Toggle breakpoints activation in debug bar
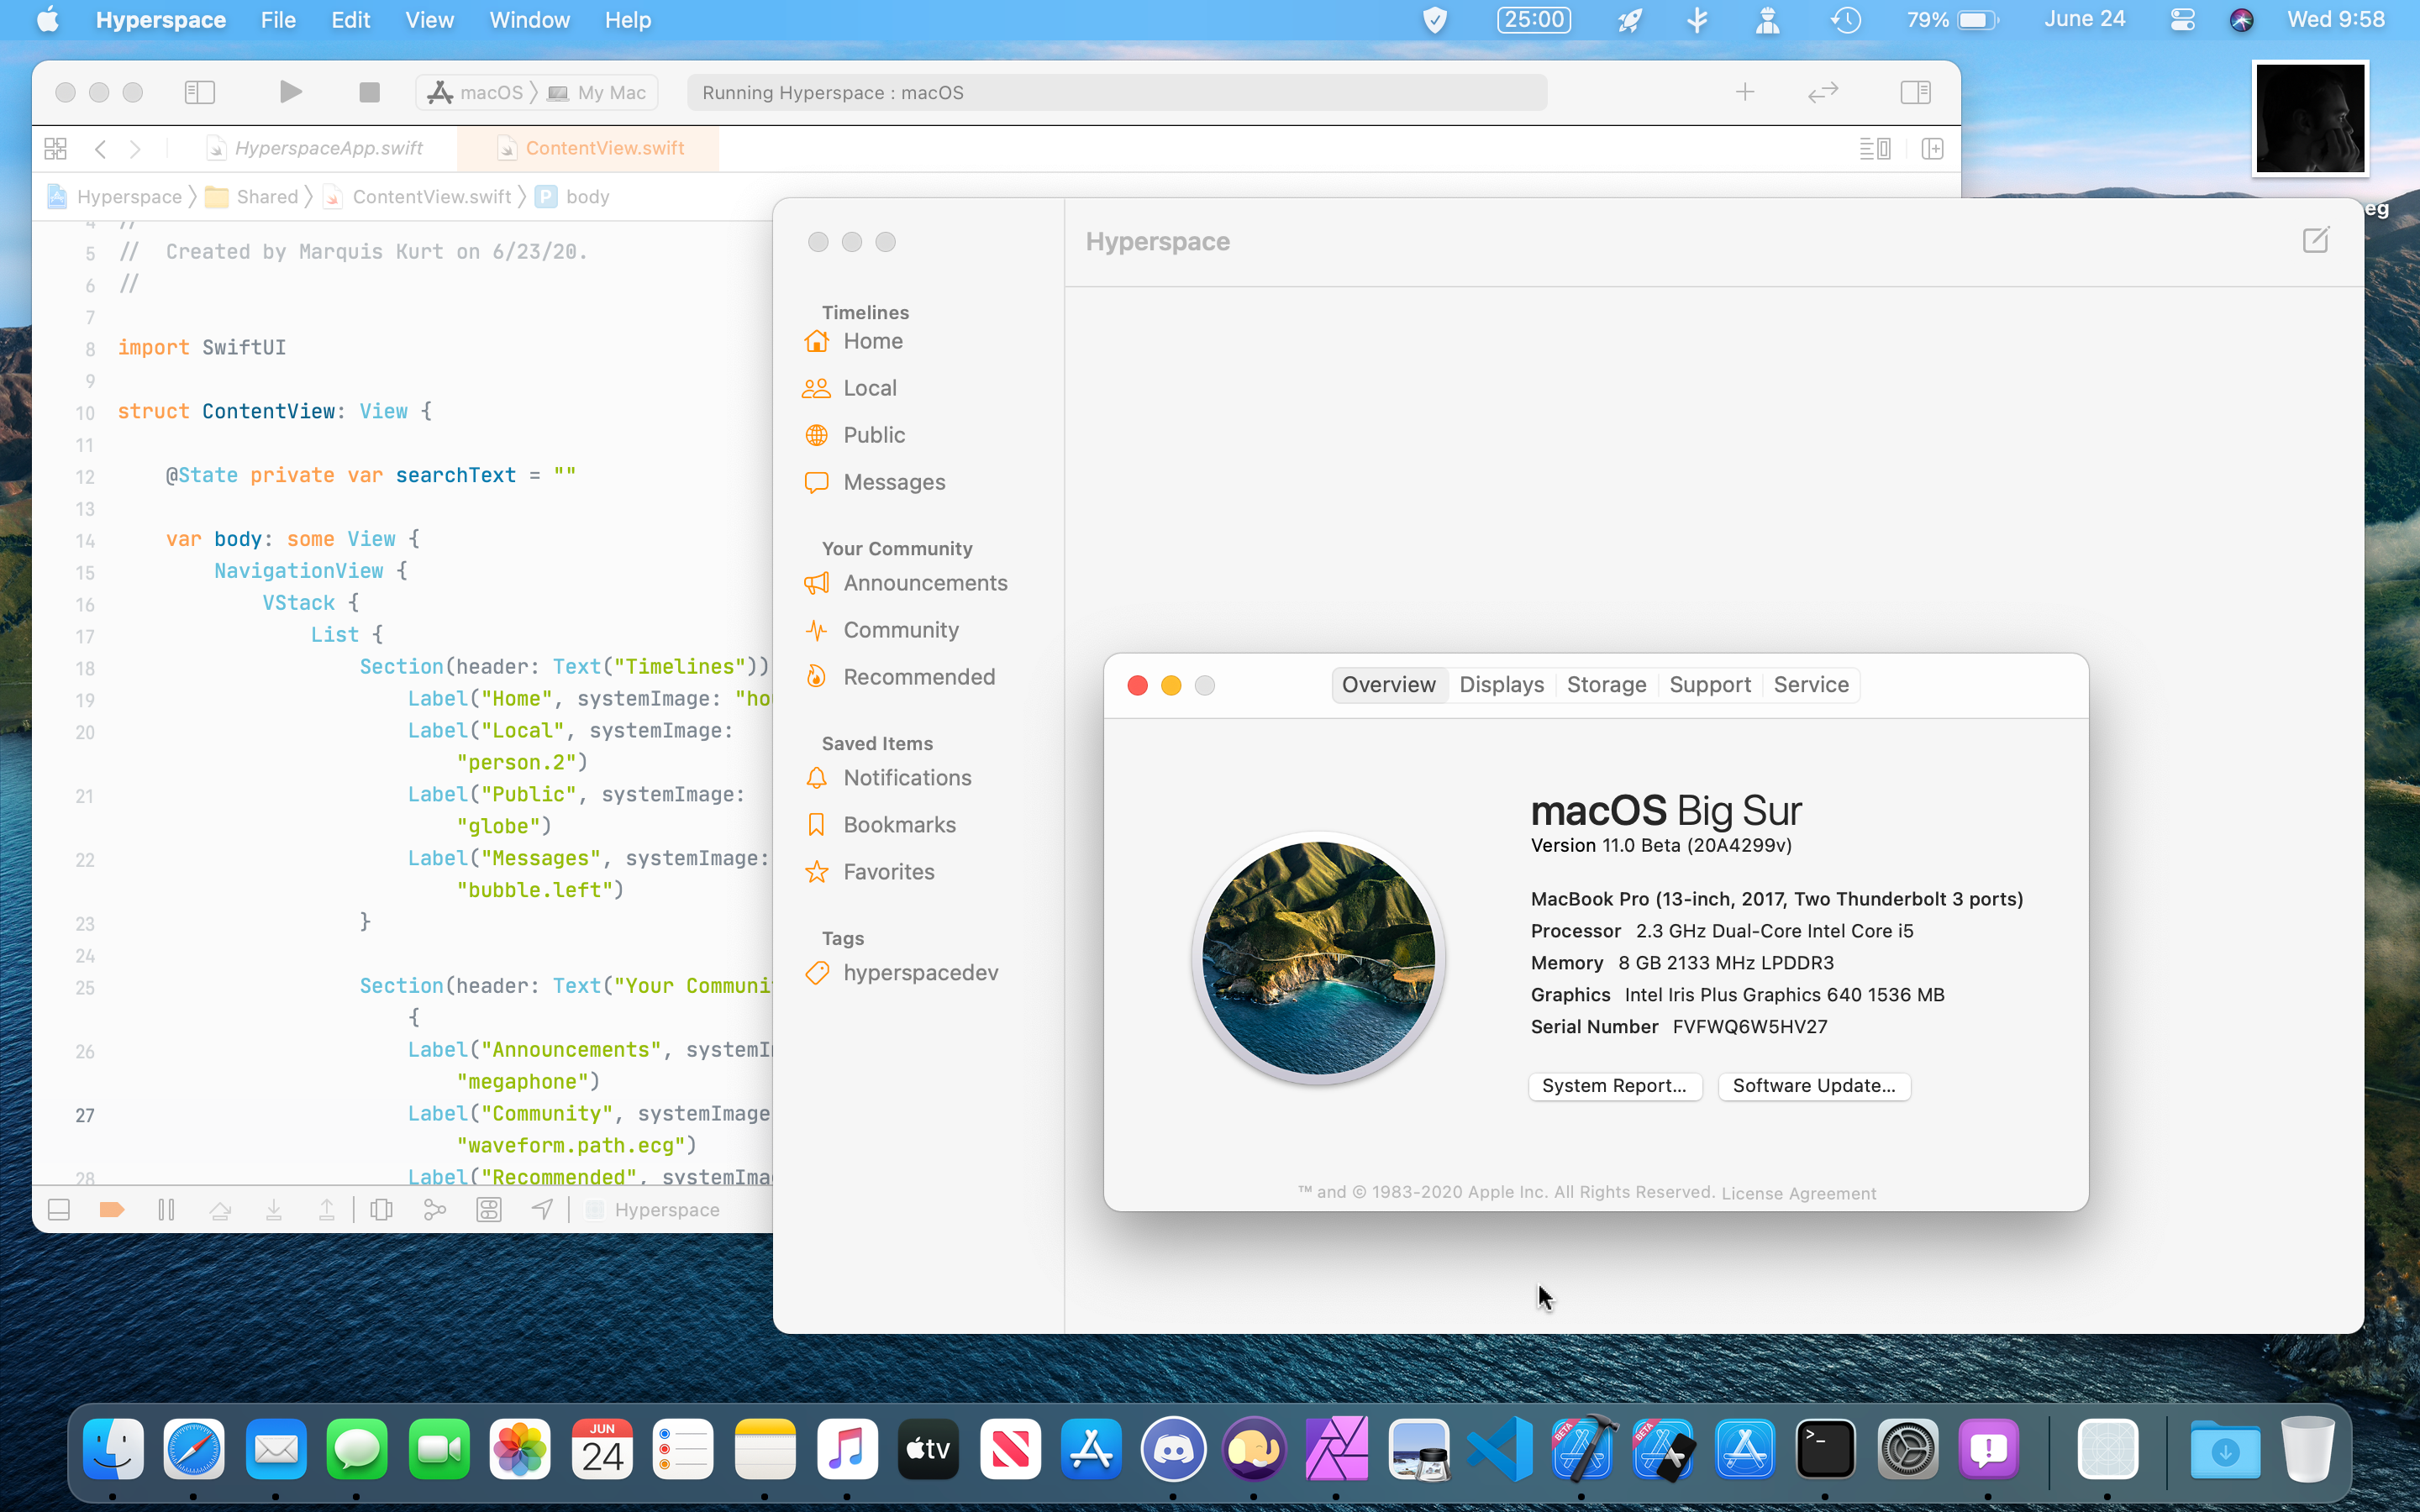Image resolution: width=2420 pixels, height=1512 pixels. [x=112, y=1210]
